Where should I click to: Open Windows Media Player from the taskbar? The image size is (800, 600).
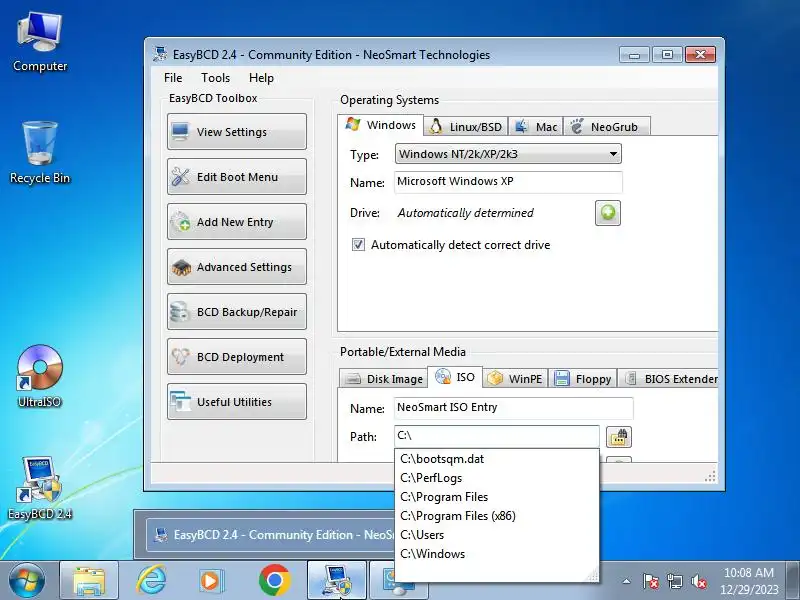point(210,581)
